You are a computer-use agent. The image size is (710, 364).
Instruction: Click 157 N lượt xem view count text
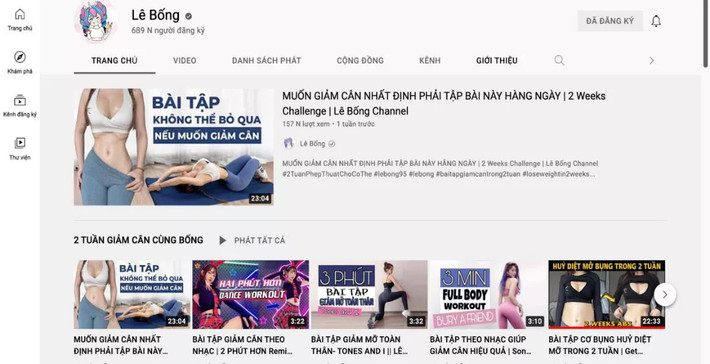pyautogui.click(x=306, y=124)
